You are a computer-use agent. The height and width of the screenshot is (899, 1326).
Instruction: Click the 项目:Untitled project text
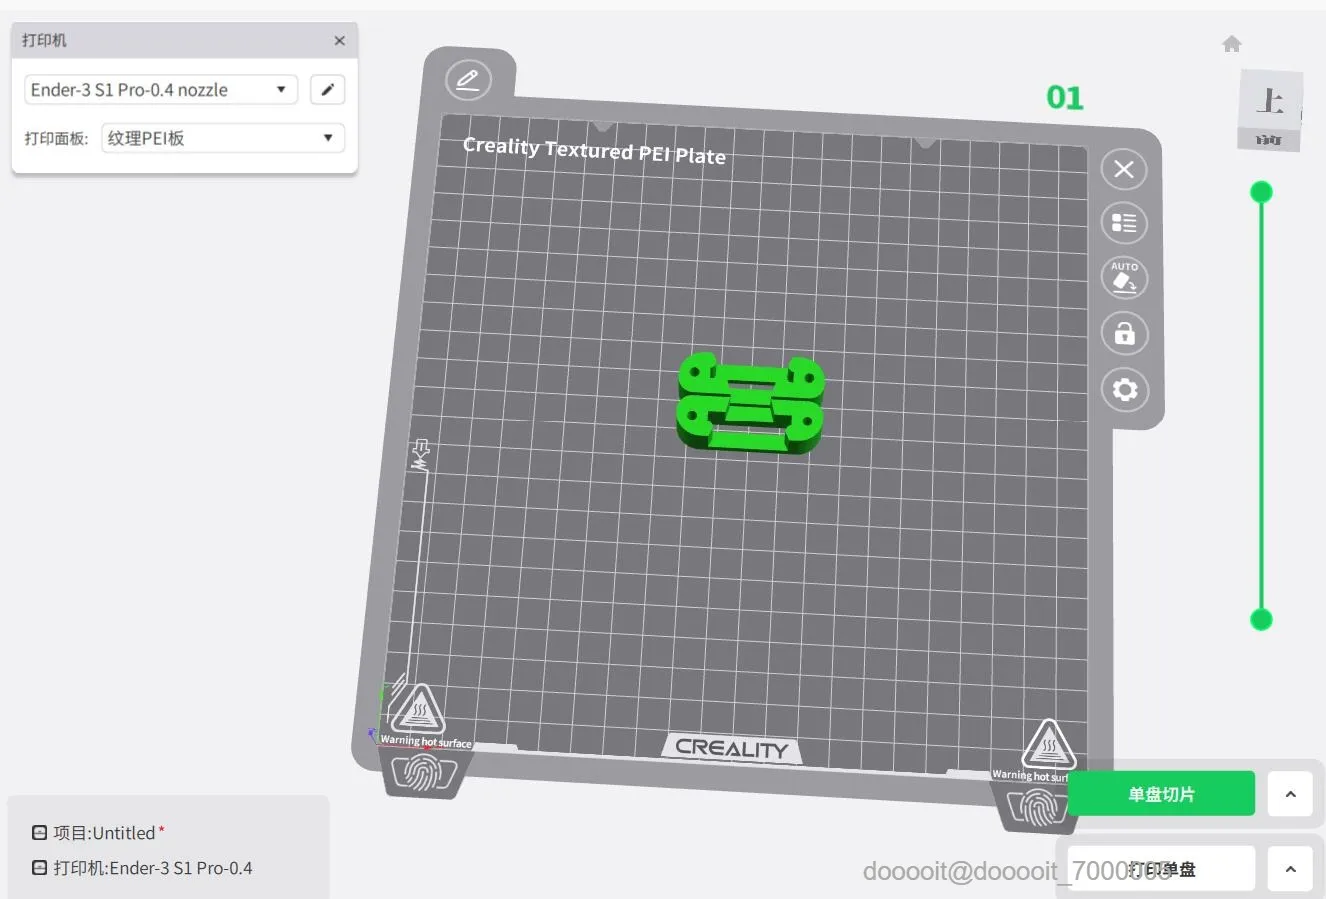pos(104,833)
